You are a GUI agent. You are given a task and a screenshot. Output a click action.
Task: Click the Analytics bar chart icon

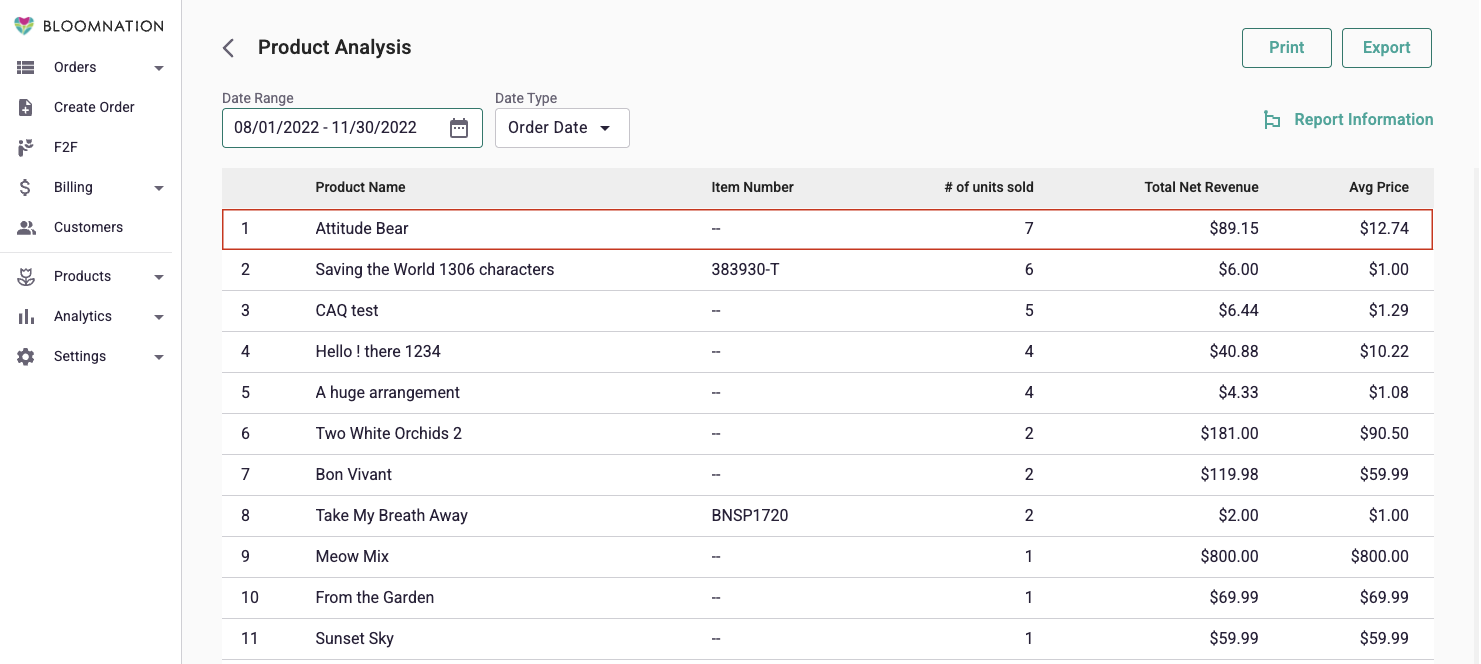(26, 316)
